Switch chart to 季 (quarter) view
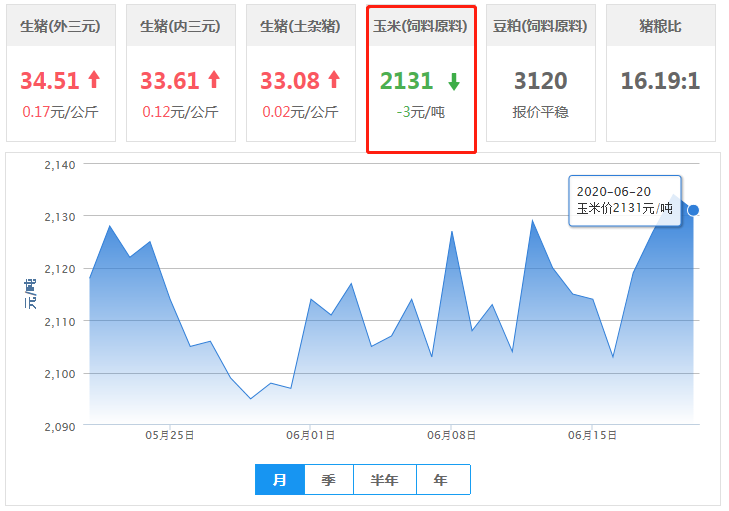Viewport: 729px width, 511px height. point(328,480)
